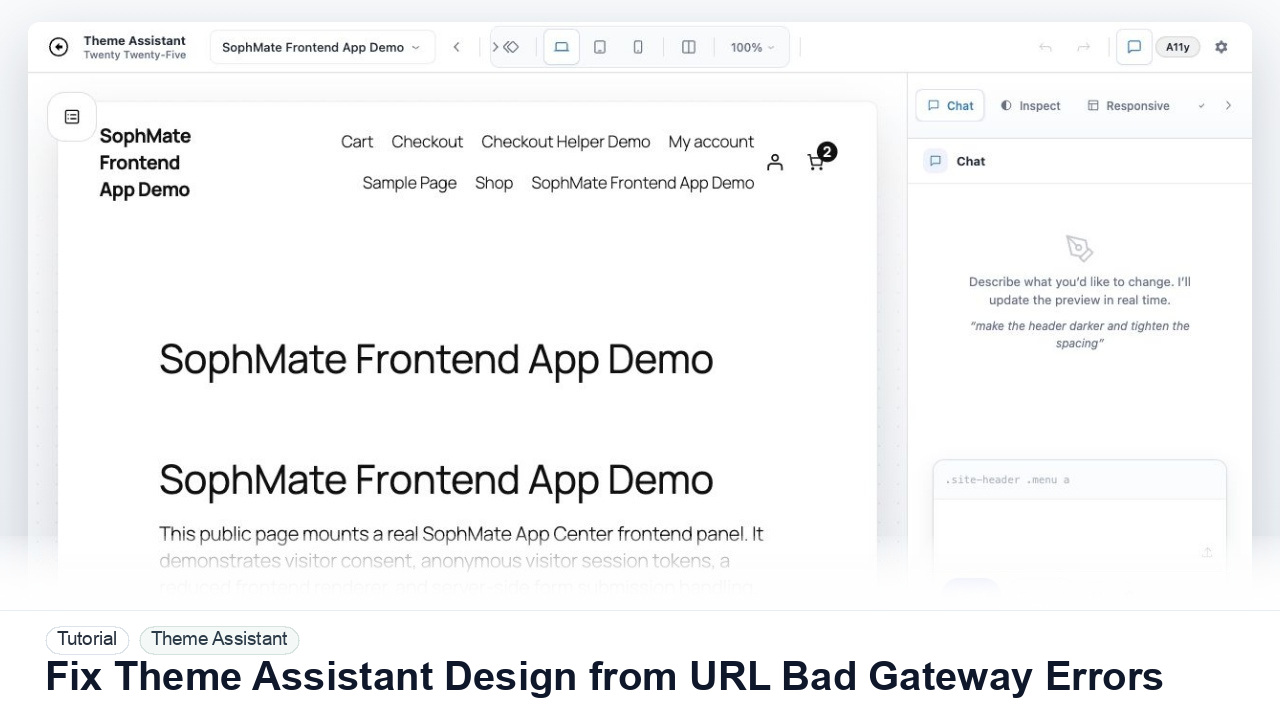Click the upload icon in chat input

[x=1207, y=552]
